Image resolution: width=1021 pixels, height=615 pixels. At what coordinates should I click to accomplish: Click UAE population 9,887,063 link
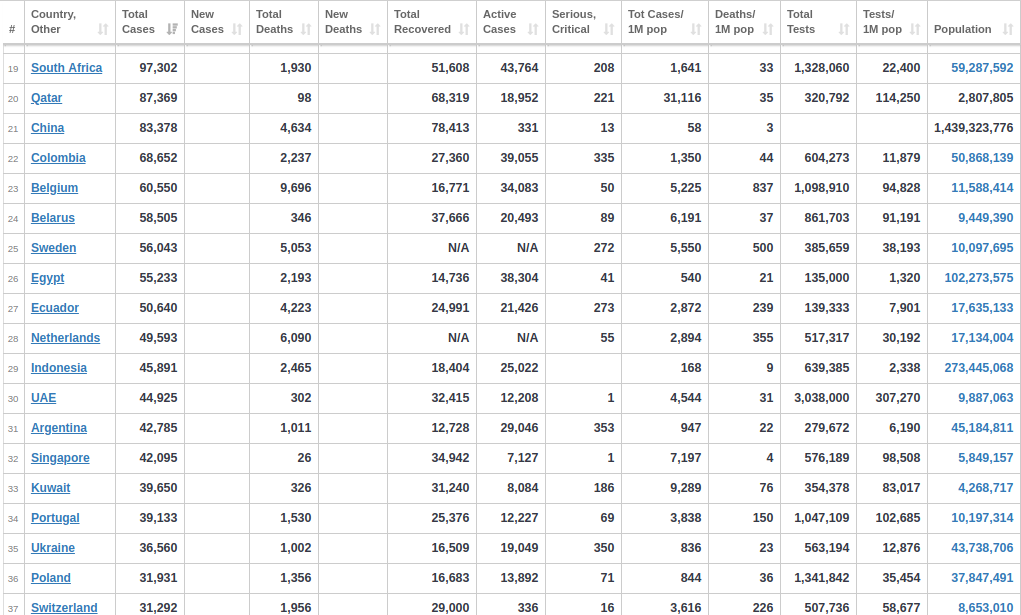click(x=985, y=397)
